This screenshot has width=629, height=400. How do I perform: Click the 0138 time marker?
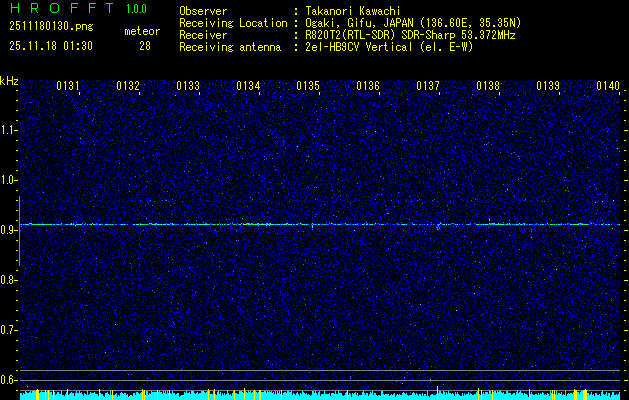[x=488, y=85]
